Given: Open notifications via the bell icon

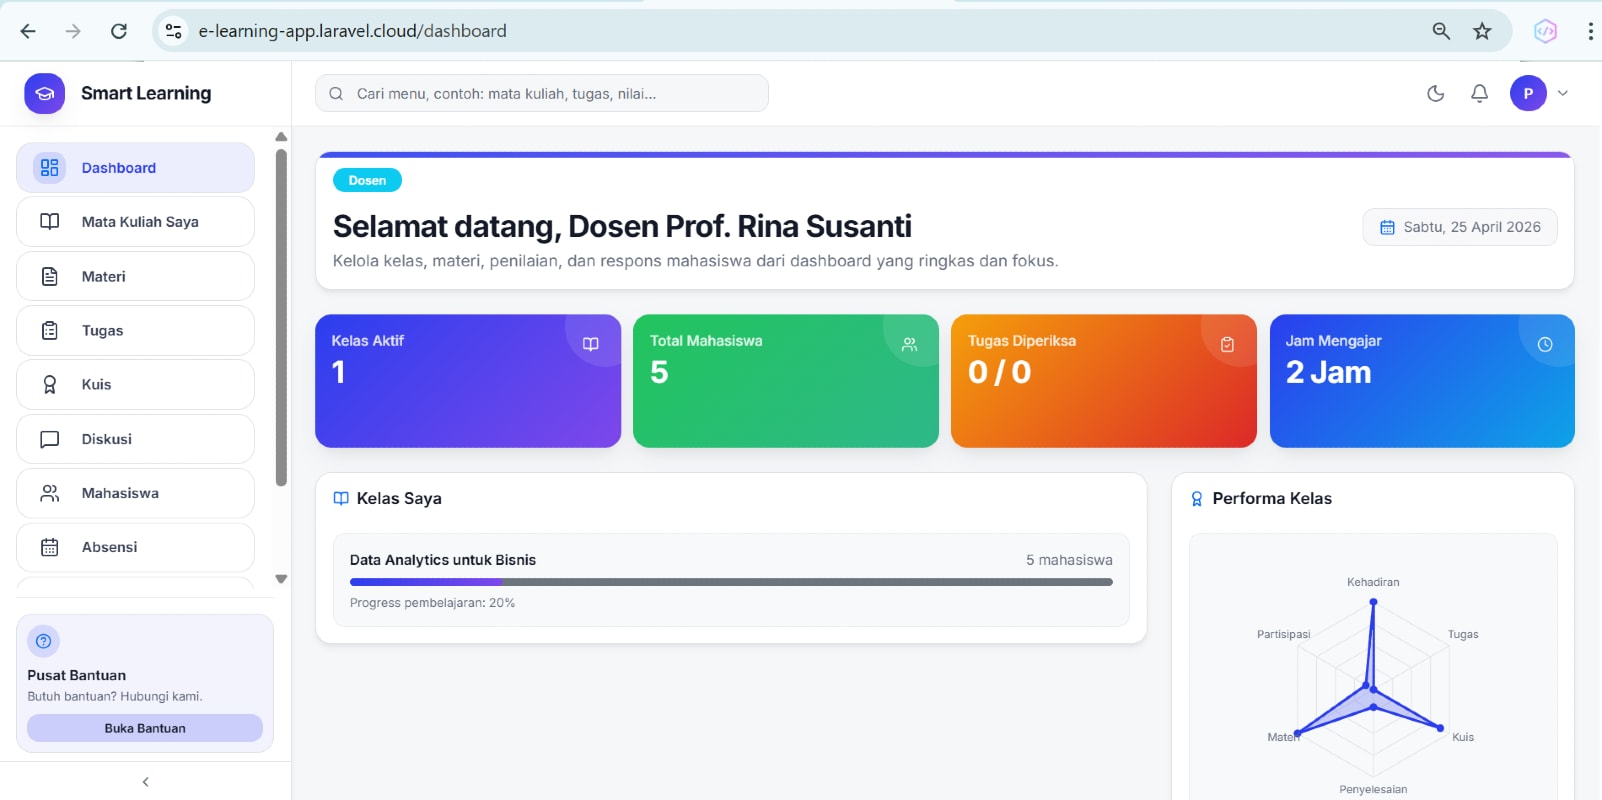Looking at the screenshot, I should pyautogui.click(x=1479, y=93).
